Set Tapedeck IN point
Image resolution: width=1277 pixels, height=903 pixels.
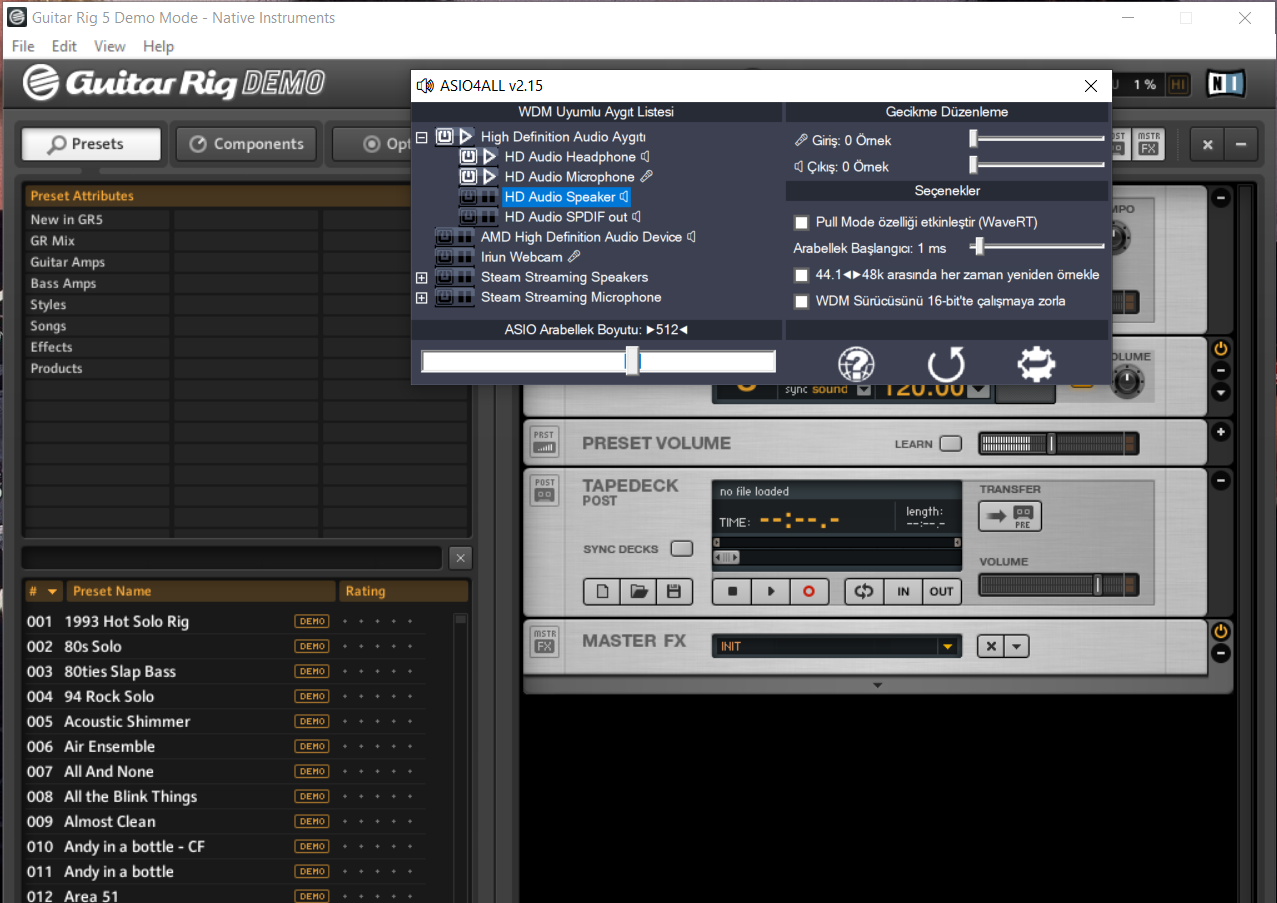point(903,591)
